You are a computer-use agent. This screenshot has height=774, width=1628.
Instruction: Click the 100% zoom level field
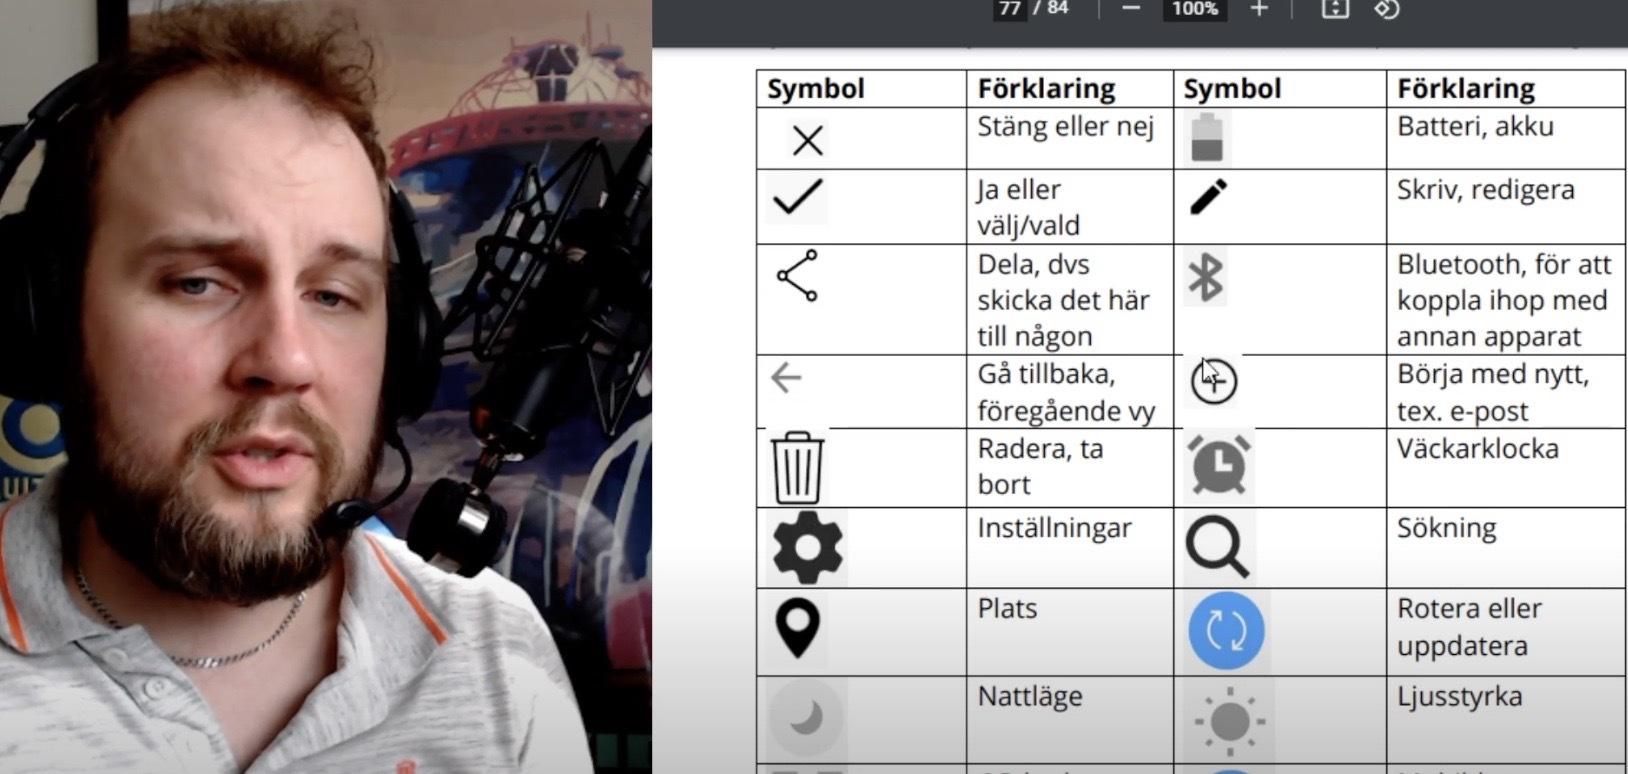pyautogui.click(x=1195, y=9)
